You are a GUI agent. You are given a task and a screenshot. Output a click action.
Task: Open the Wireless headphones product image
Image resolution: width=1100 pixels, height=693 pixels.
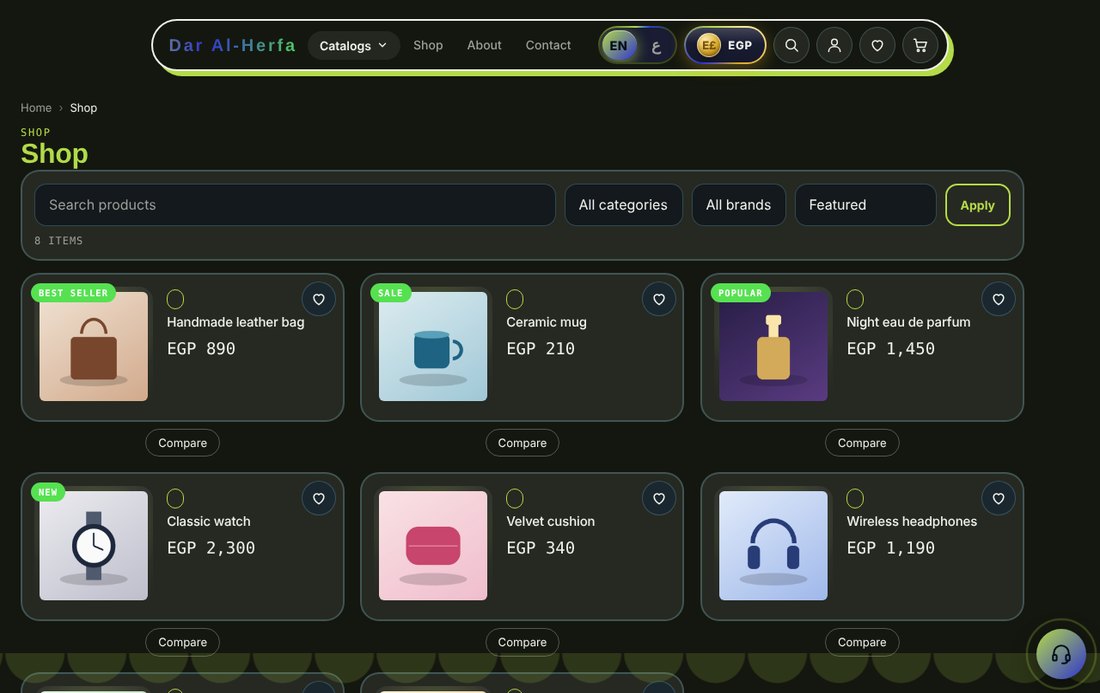point(773,546)
